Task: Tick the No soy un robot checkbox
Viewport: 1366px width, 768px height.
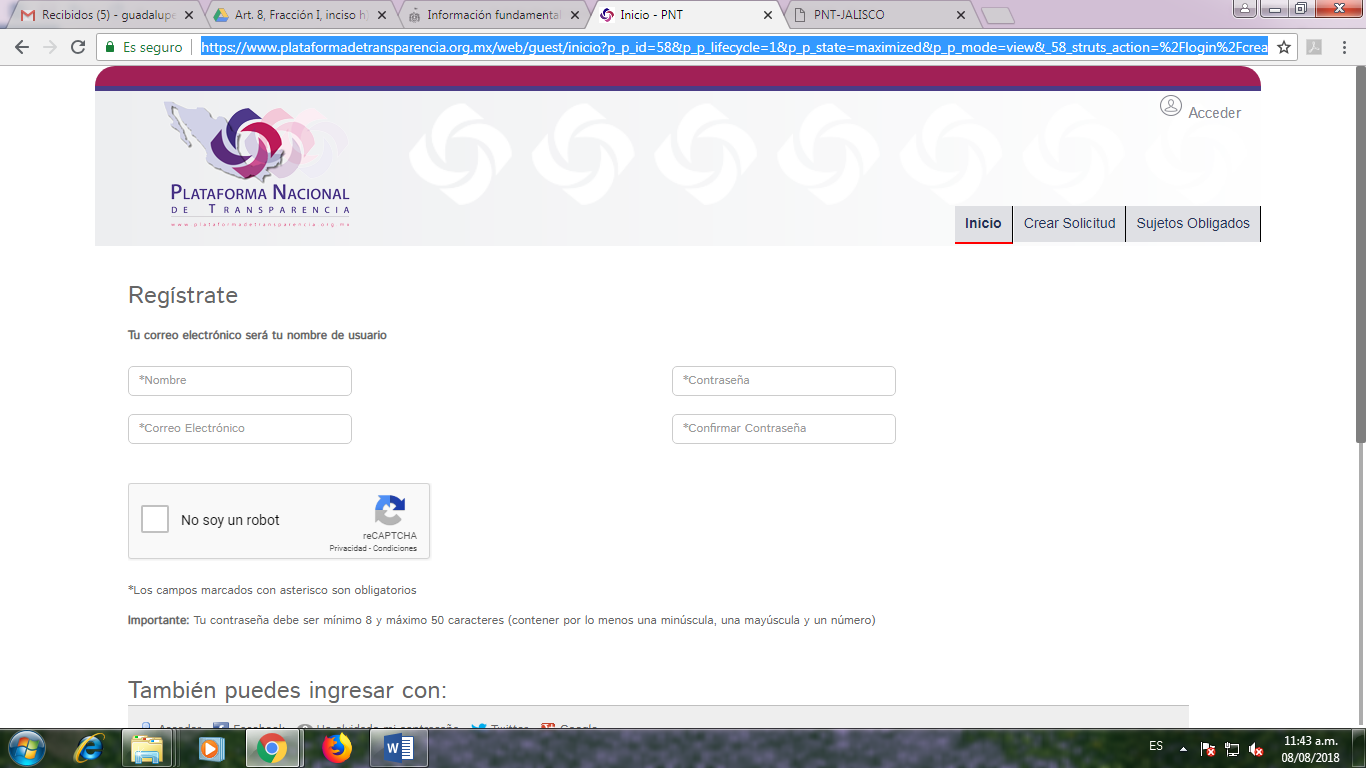Action: pos(155,520)
